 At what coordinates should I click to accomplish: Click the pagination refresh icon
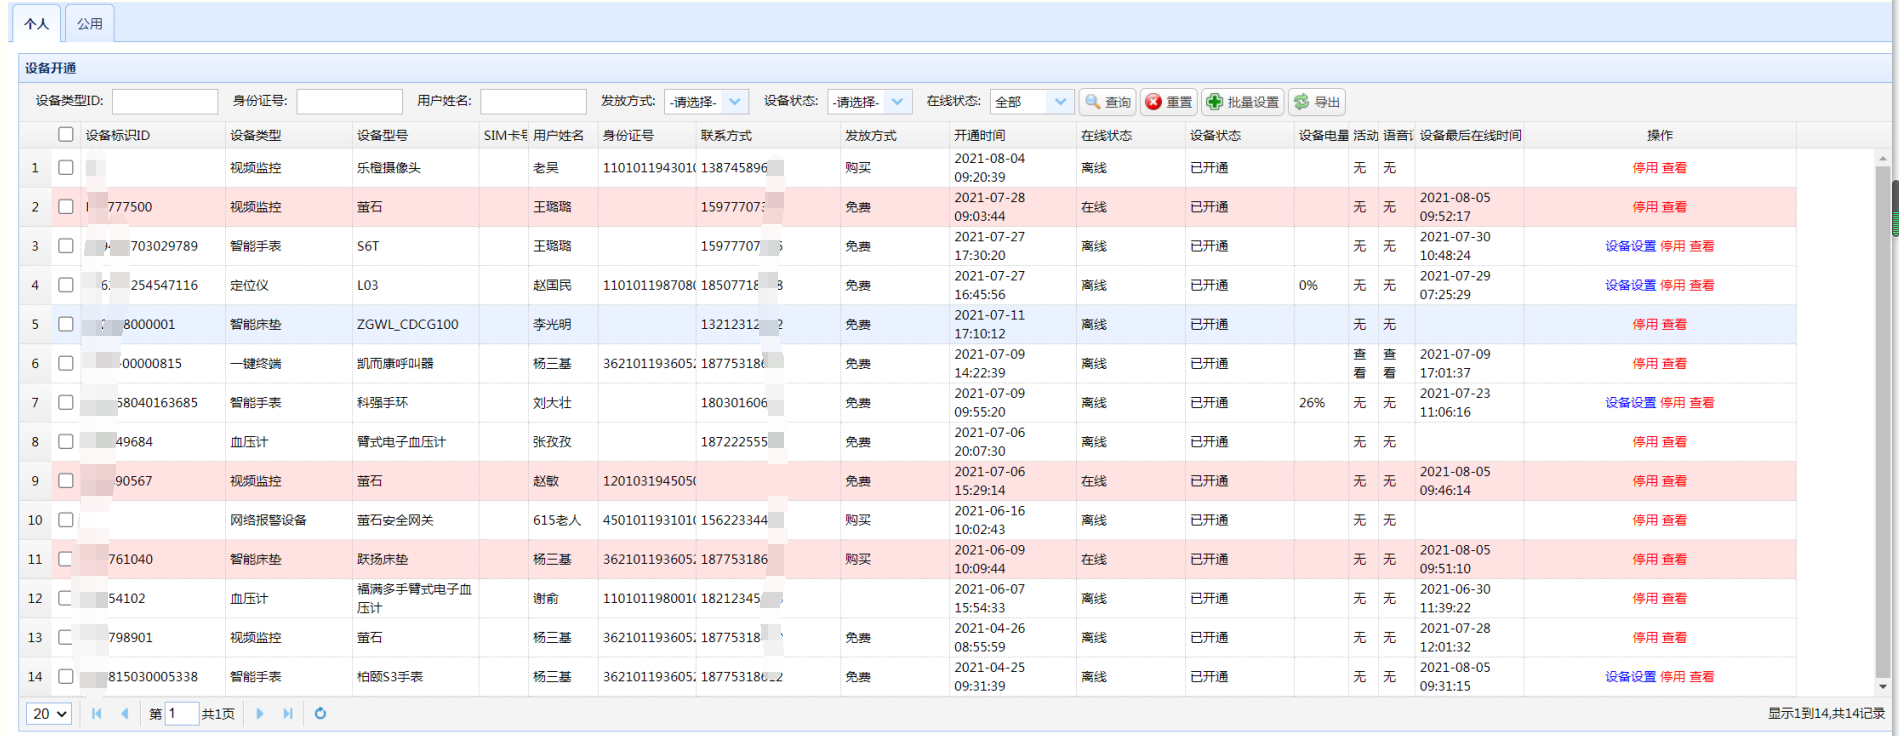pyautogui.click(x=320, y=714)
